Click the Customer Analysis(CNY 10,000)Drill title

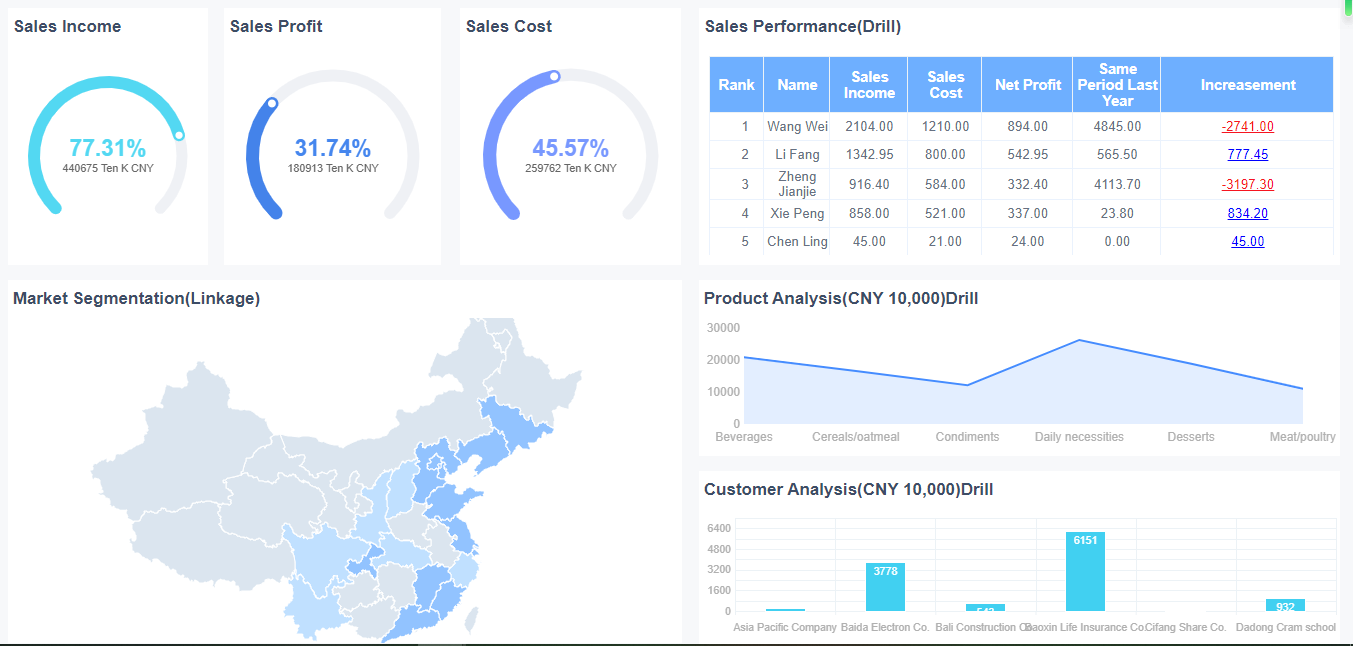[848, 489]
